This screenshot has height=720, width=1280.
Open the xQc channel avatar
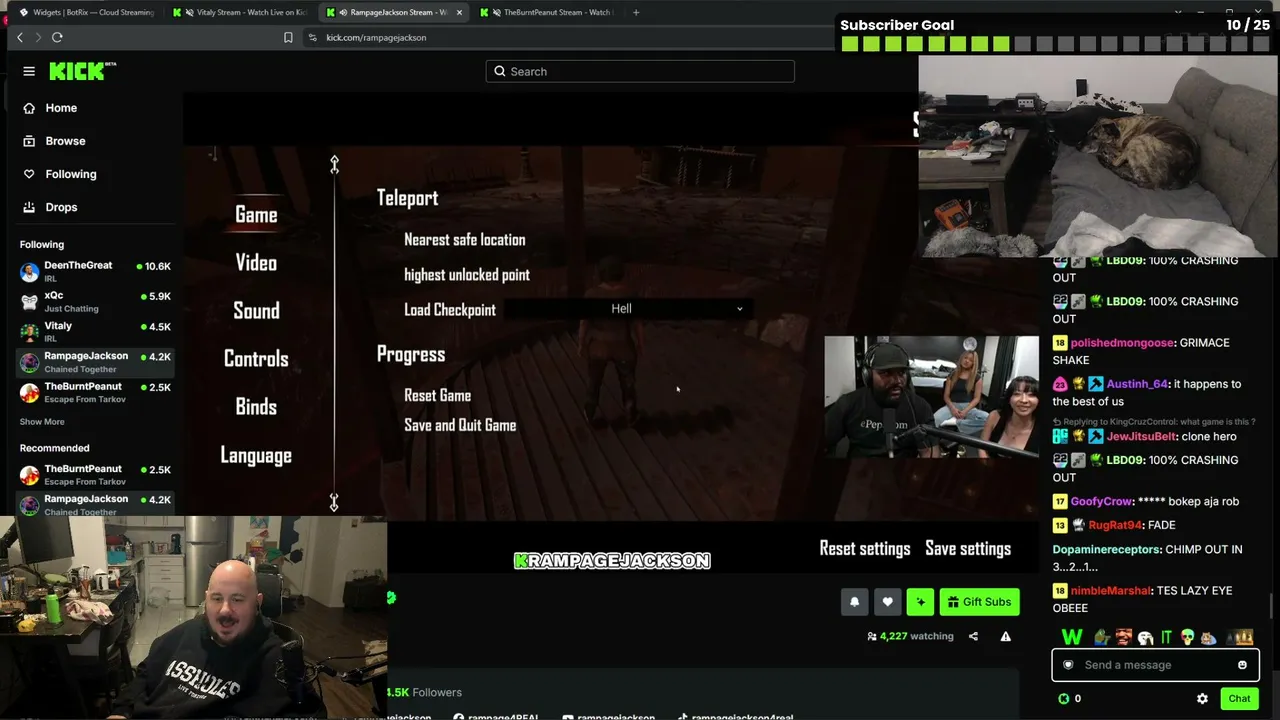pos(29,302)
